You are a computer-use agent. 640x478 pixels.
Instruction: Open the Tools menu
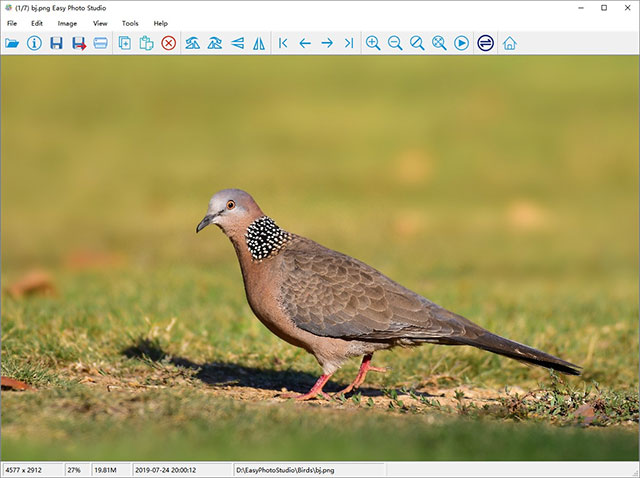(130, 22)
